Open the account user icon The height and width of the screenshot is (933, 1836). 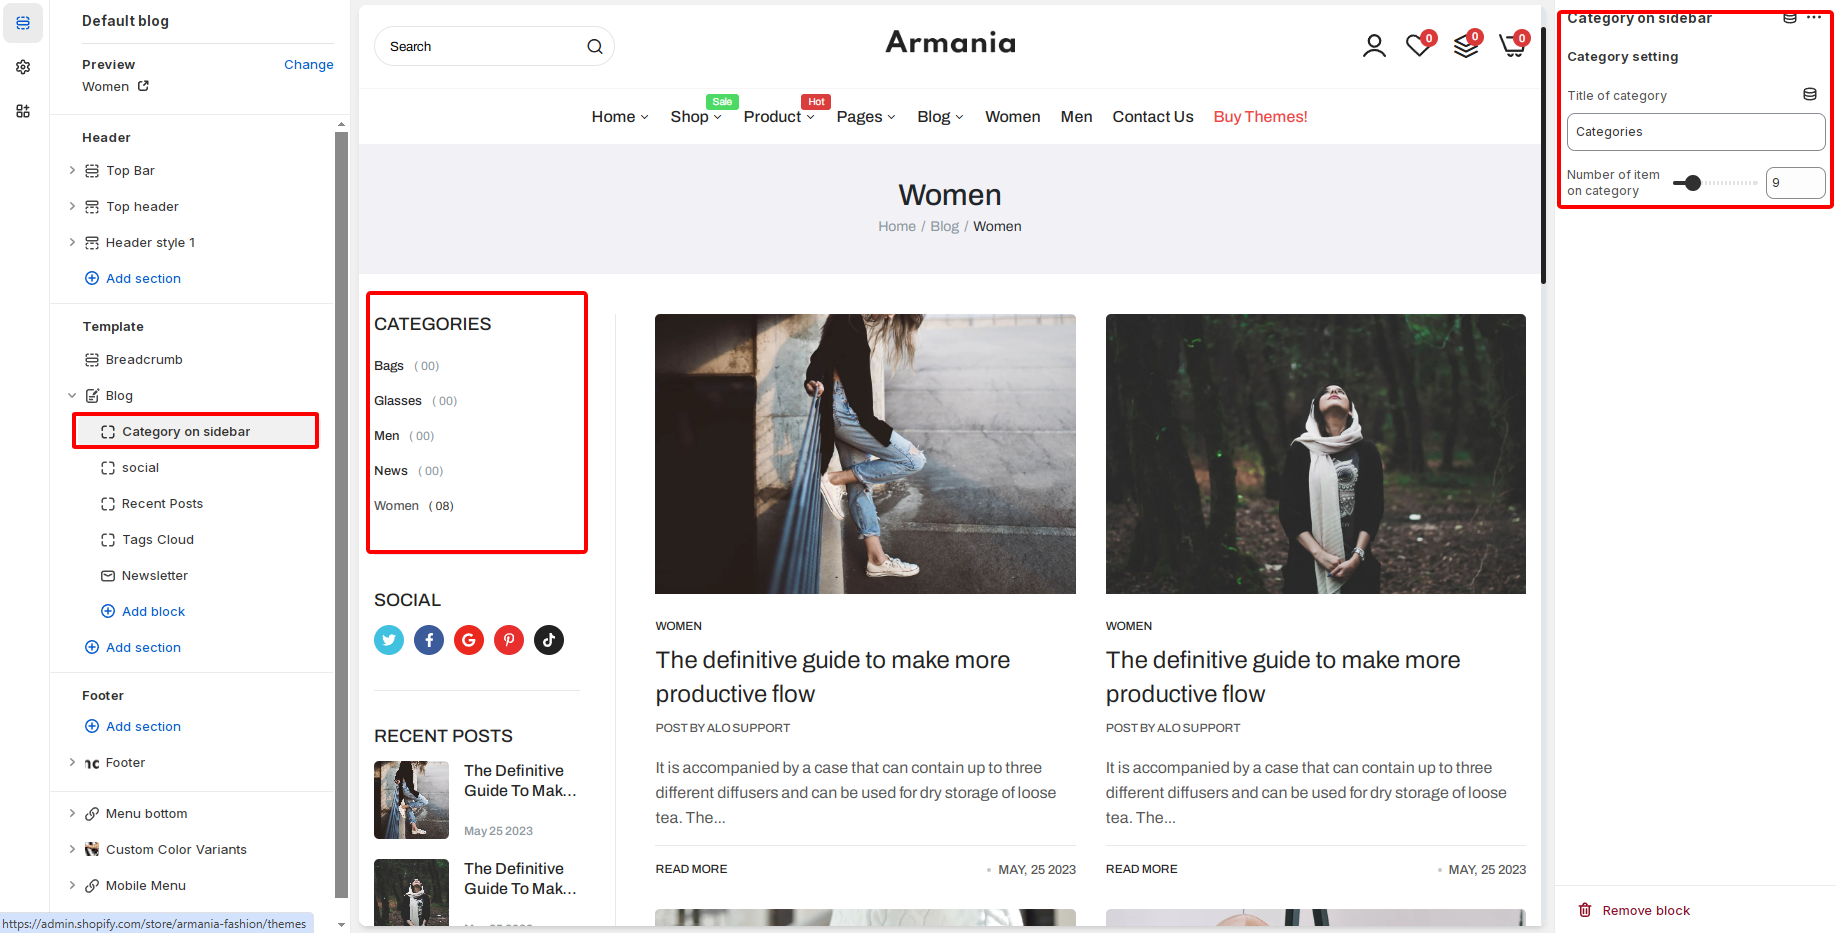[x=1374, y=46]
